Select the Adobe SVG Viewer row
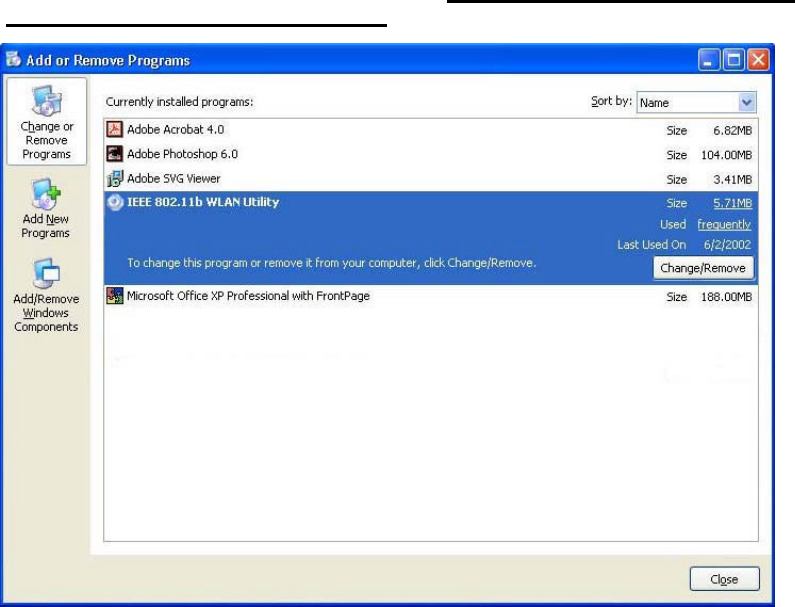Screen dimensions: 795x607 point(431,178)
